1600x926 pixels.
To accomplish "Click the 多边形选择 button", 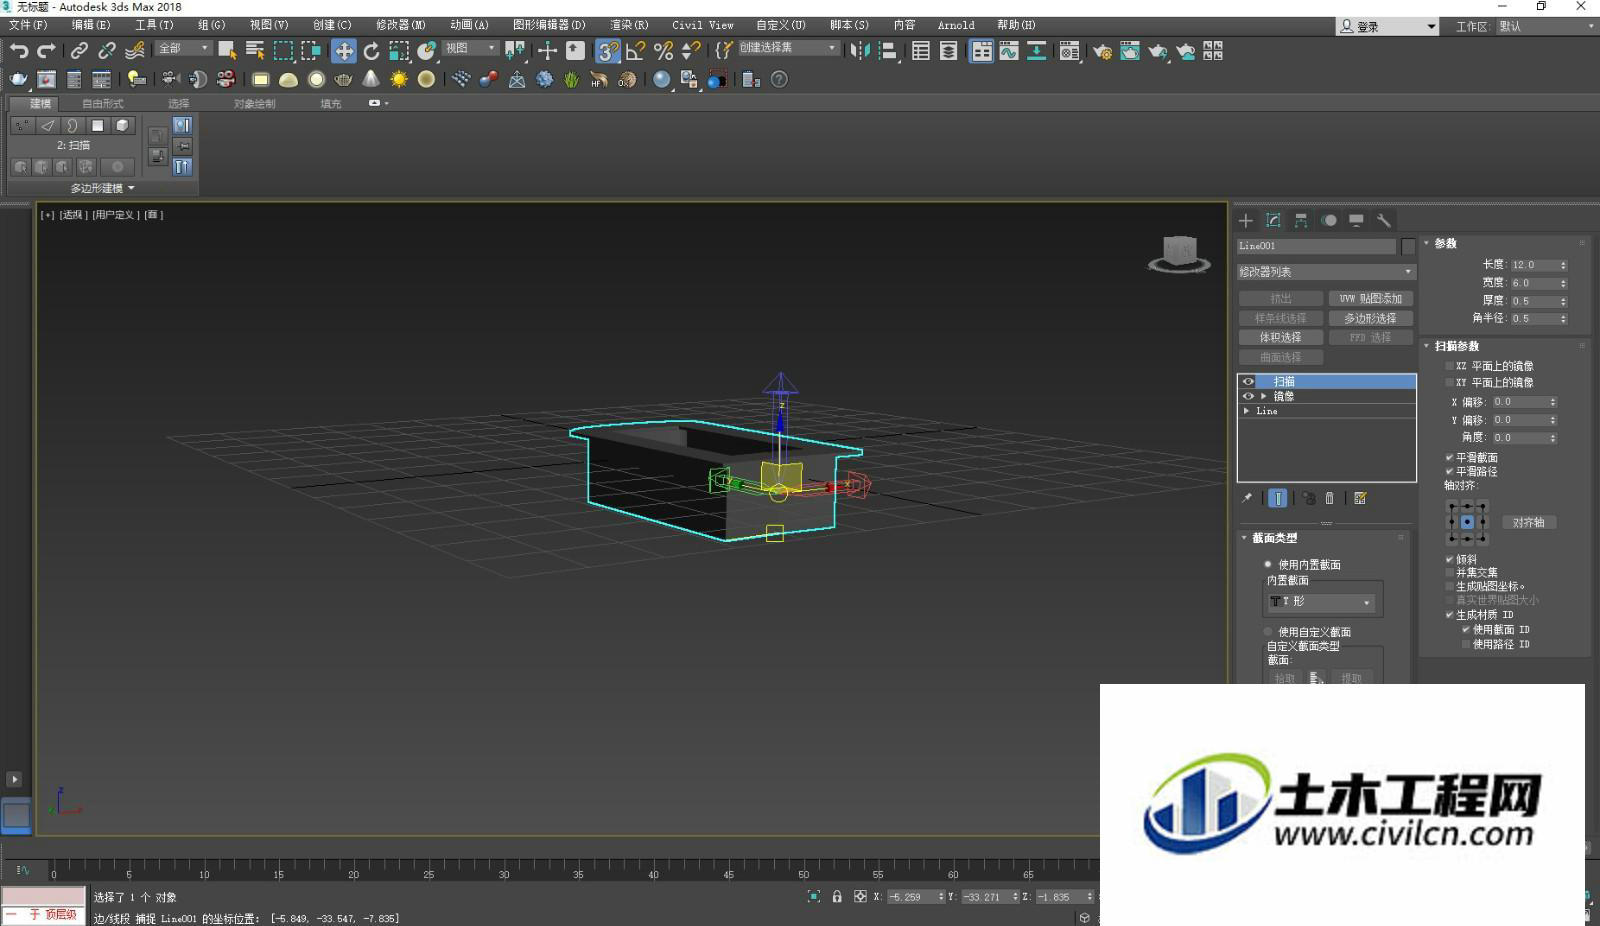I will [1370, 318].
